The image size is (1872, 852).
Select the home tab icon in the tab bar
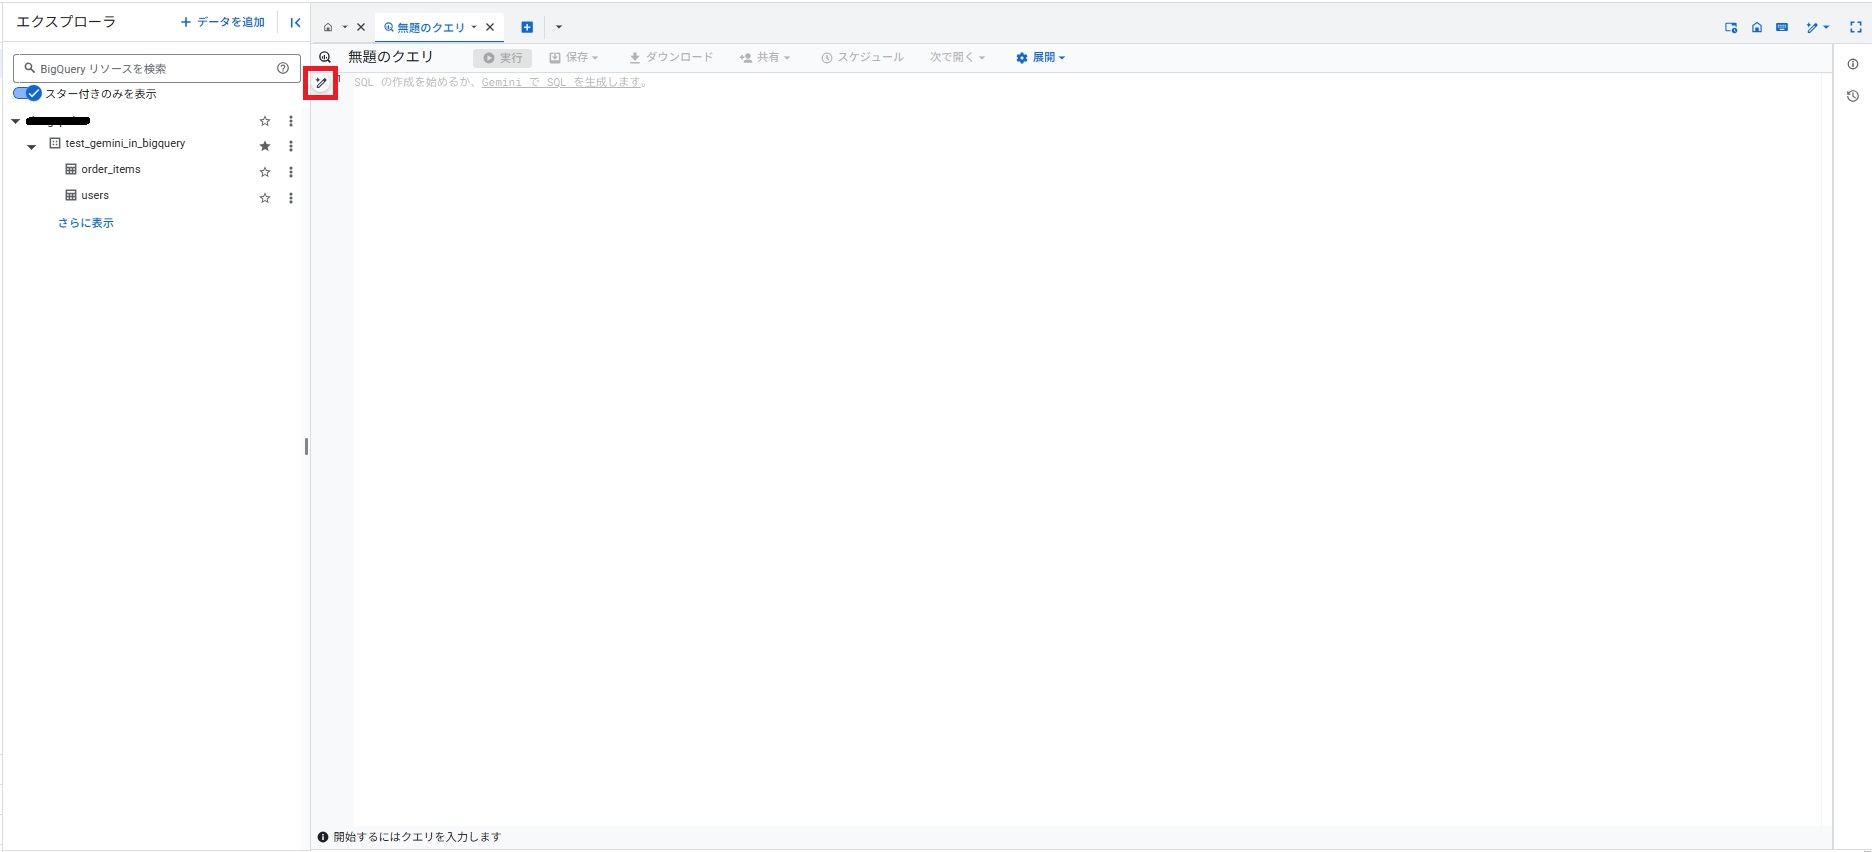click(x=328, y=27)
